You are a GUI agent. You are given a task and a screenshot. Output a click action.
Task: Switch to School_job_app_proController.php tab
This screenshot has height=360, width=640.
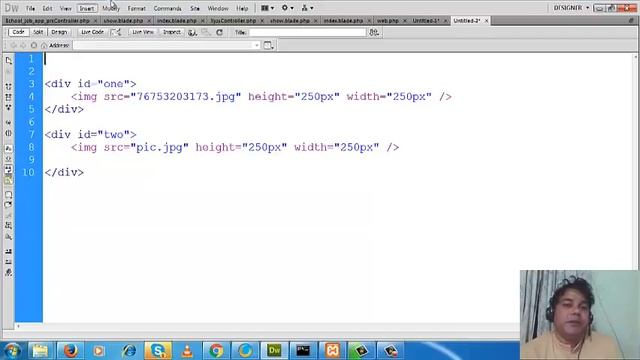47,20
